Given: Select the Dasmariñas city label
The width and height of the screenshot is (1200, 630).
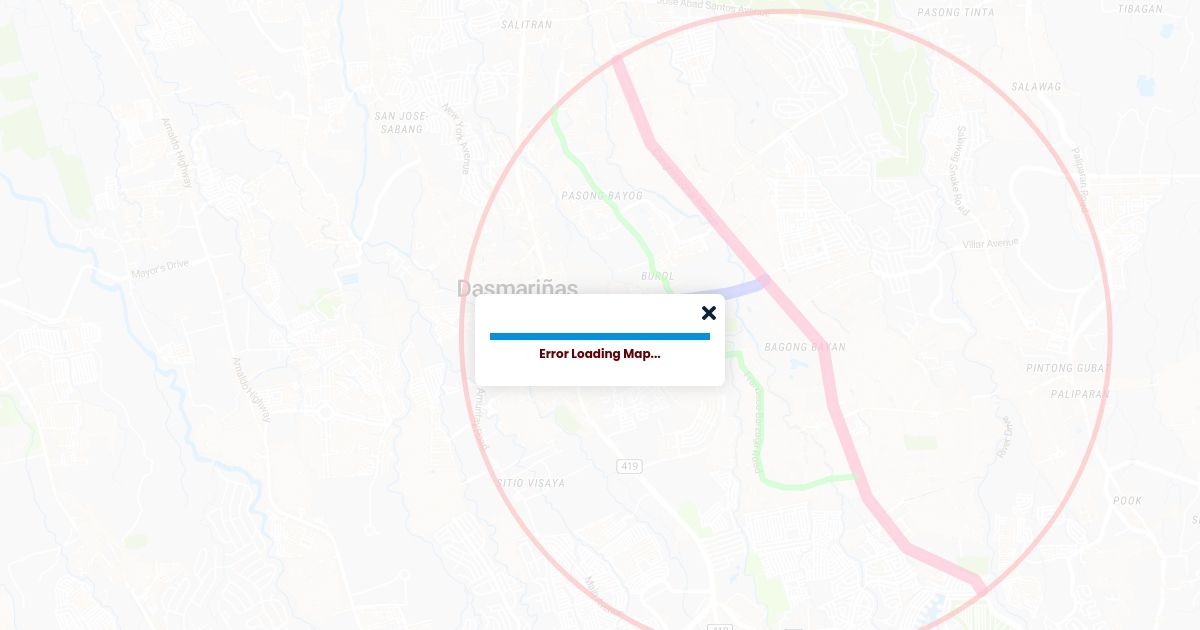Looking at the screenshot, I should pyautogui.click(x=517, y=288).
